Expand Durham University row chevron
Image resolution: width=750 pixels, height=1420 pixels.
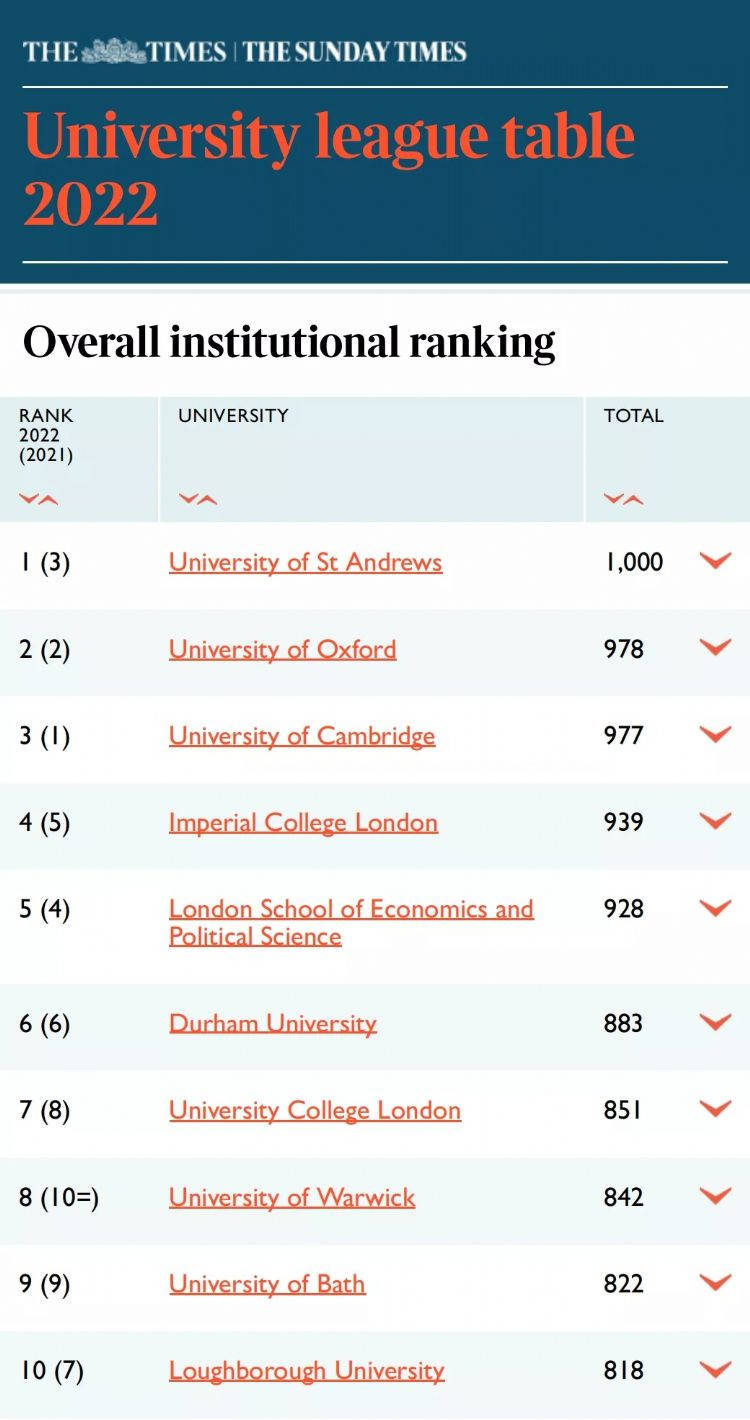[x=716, y=1023]
